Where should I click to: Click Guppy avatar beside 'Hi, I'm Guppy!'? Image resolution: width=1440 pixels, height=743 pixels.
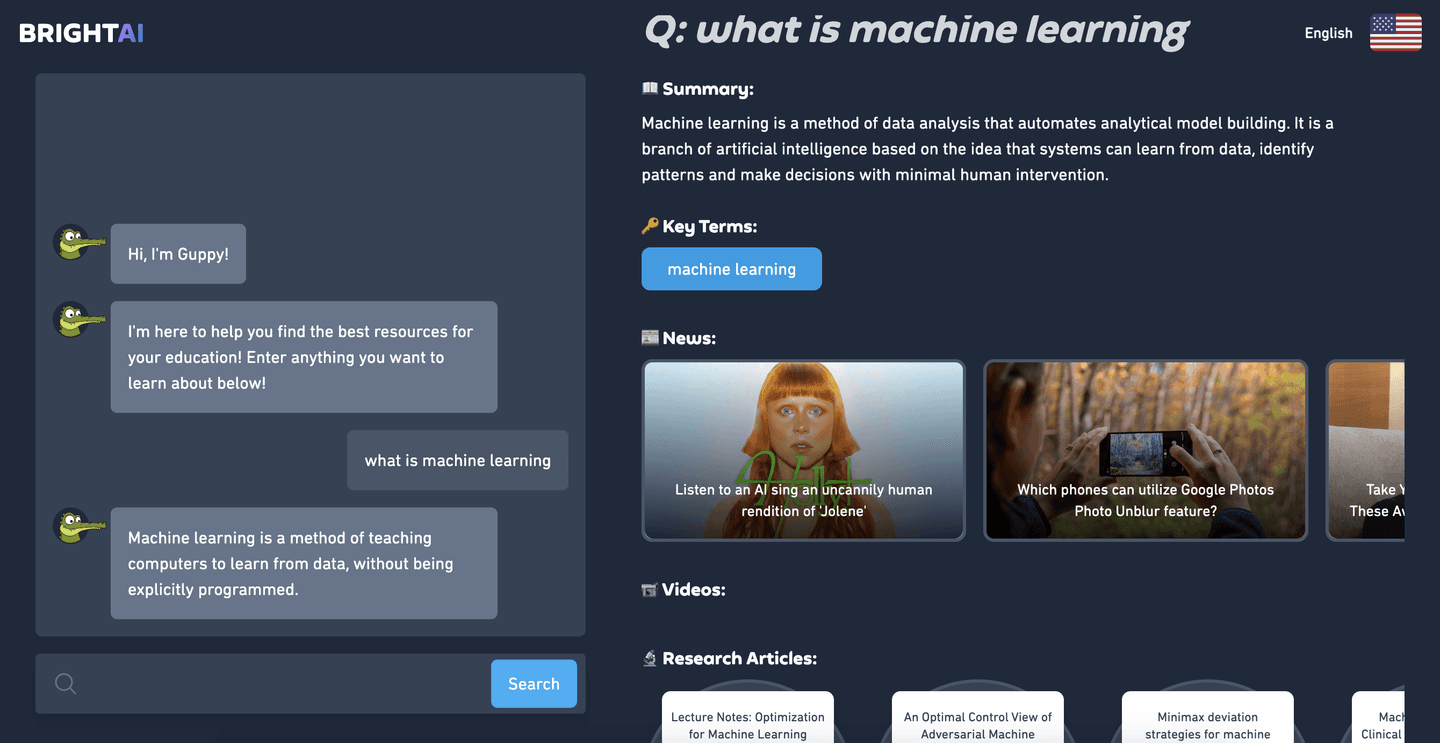78,243
